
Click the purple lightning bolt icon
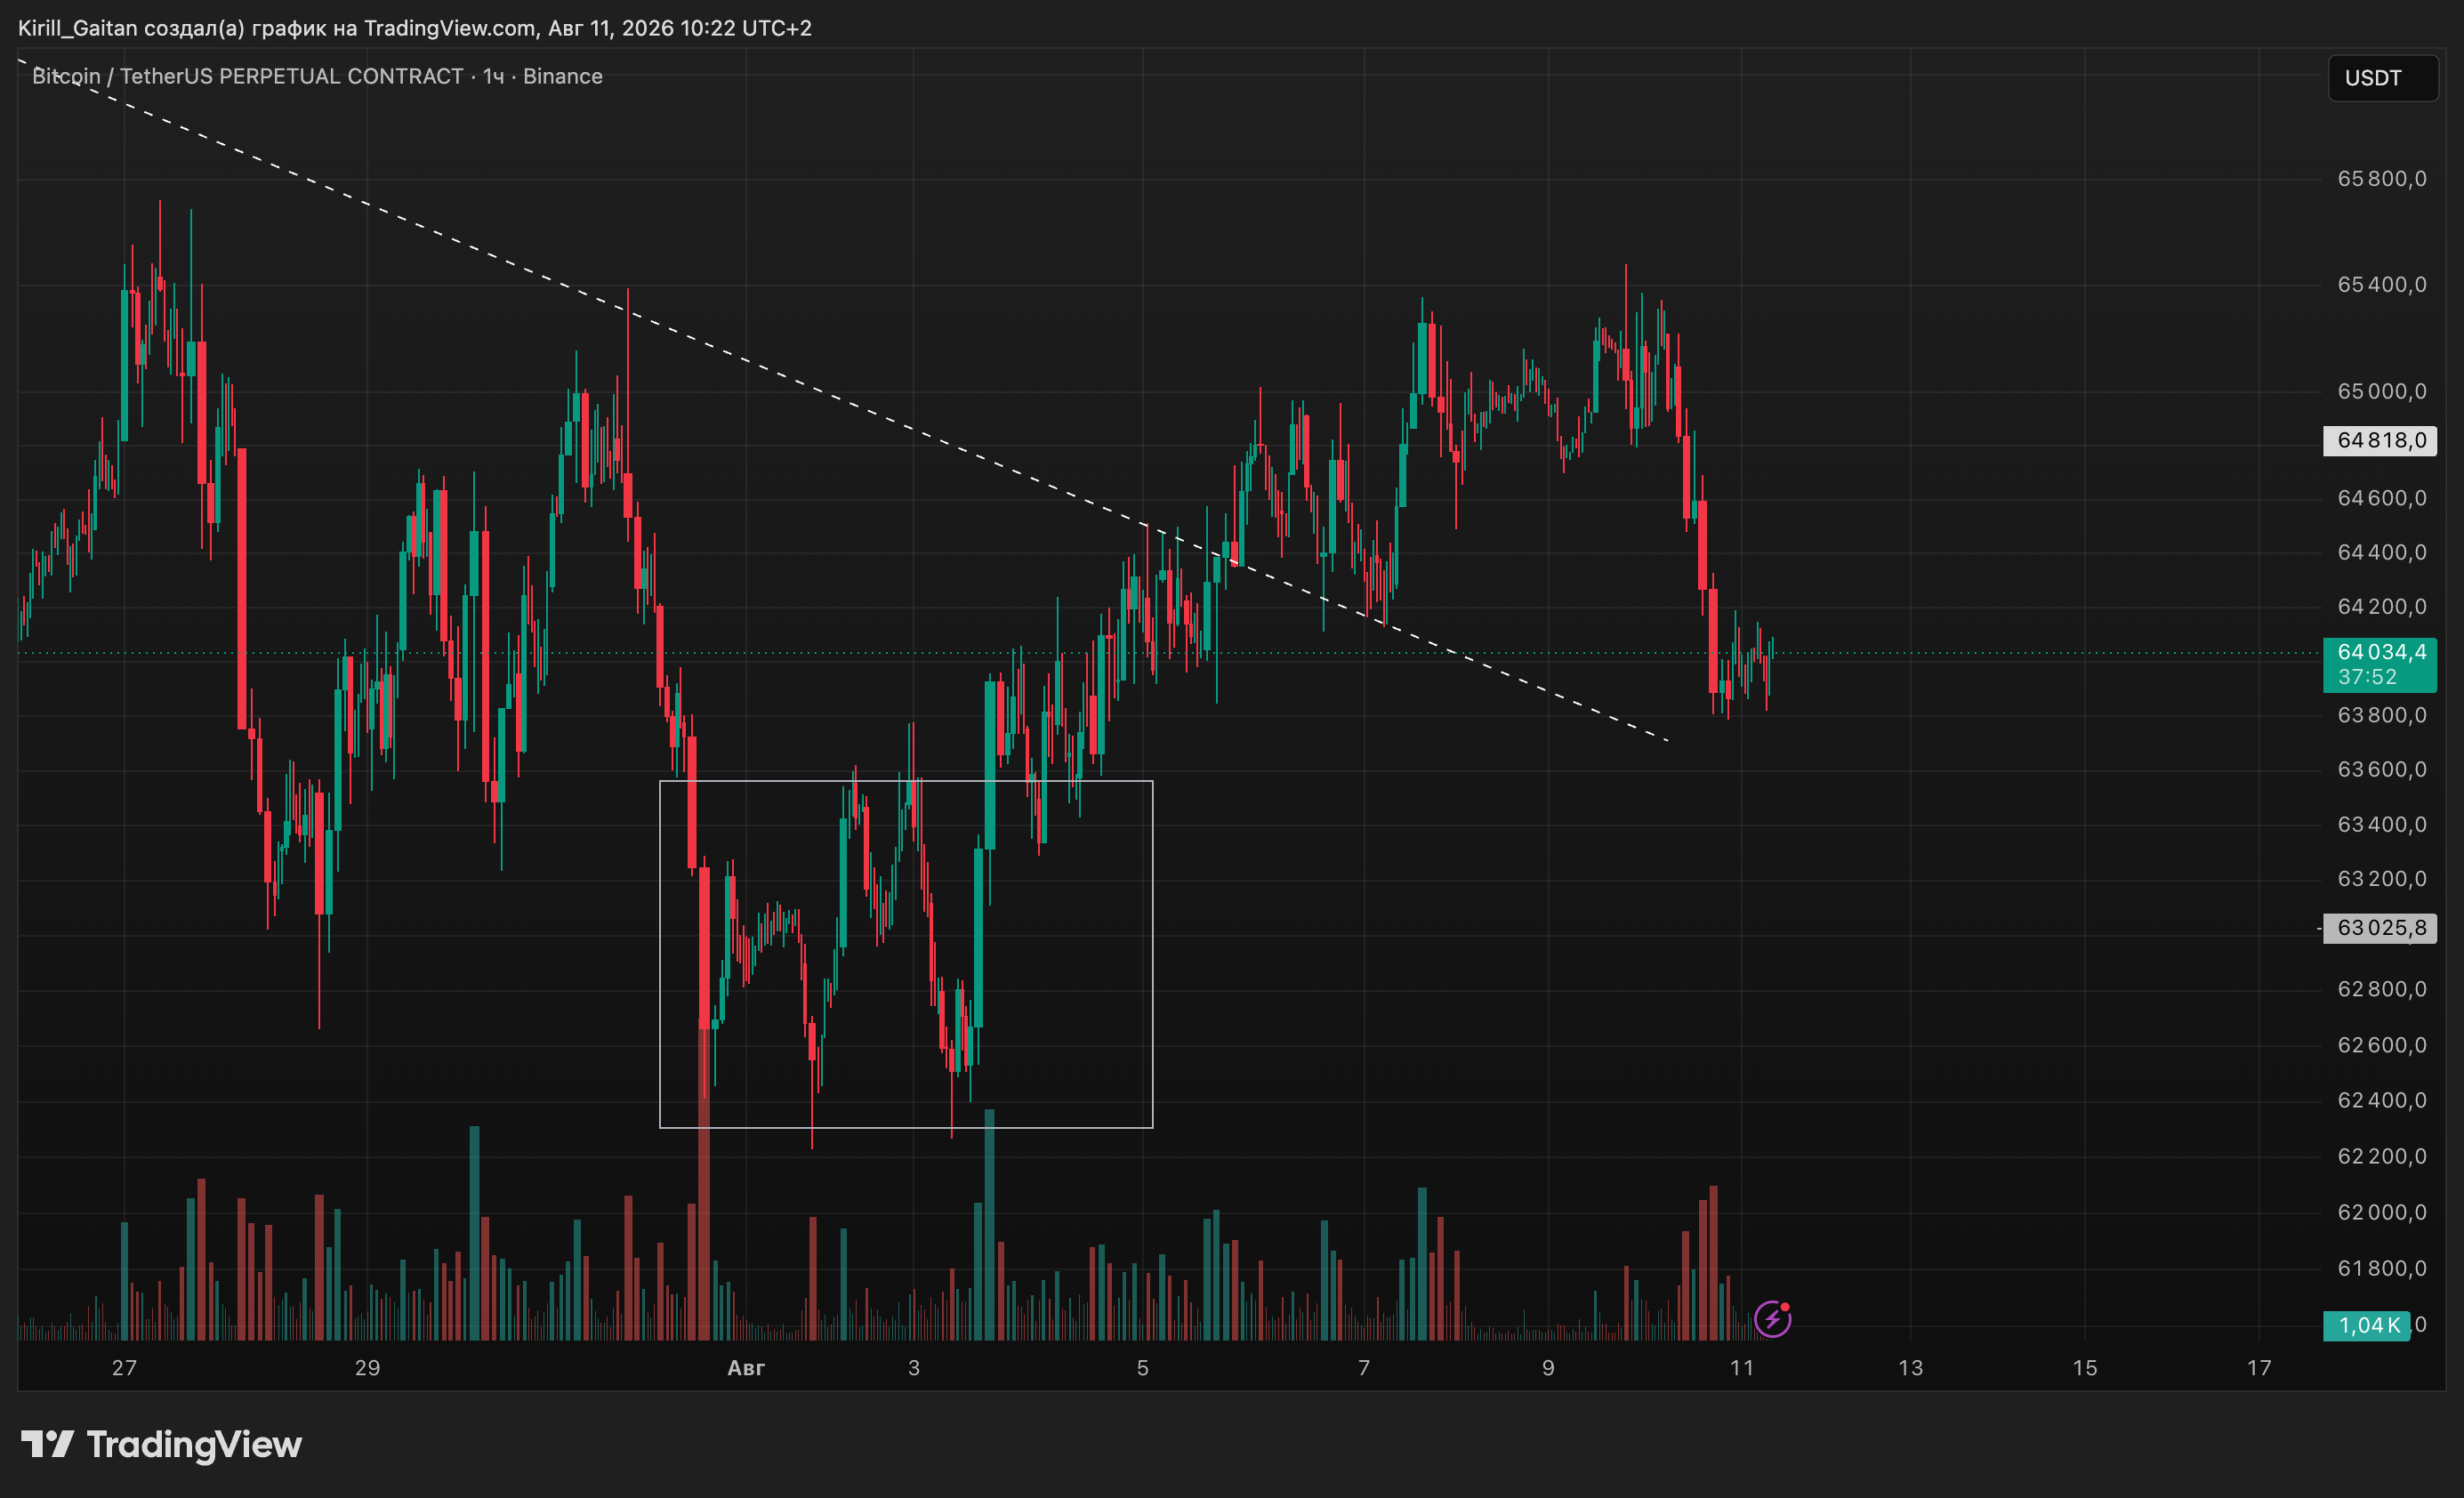point(1772,1319)
